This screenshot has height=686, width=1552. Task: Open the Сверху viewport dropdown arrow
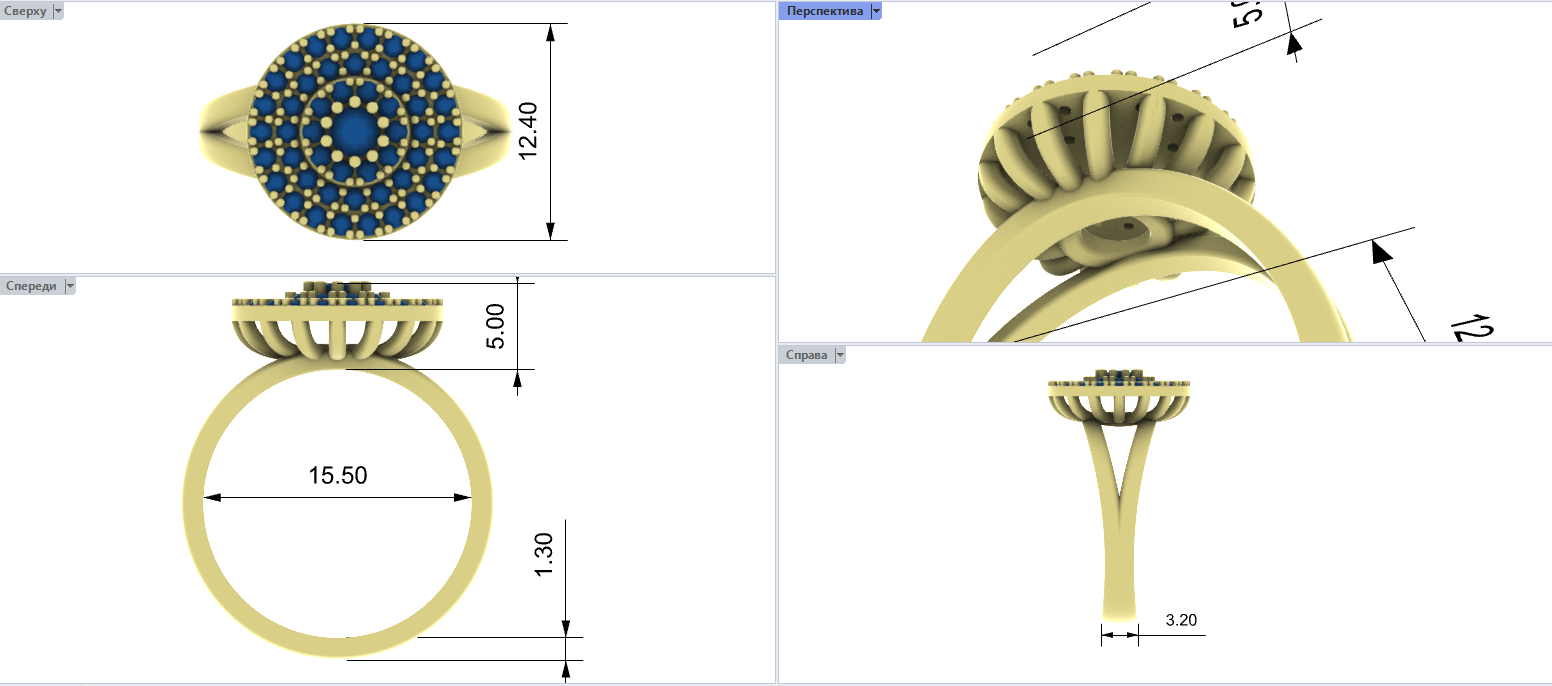coord(57,11)
